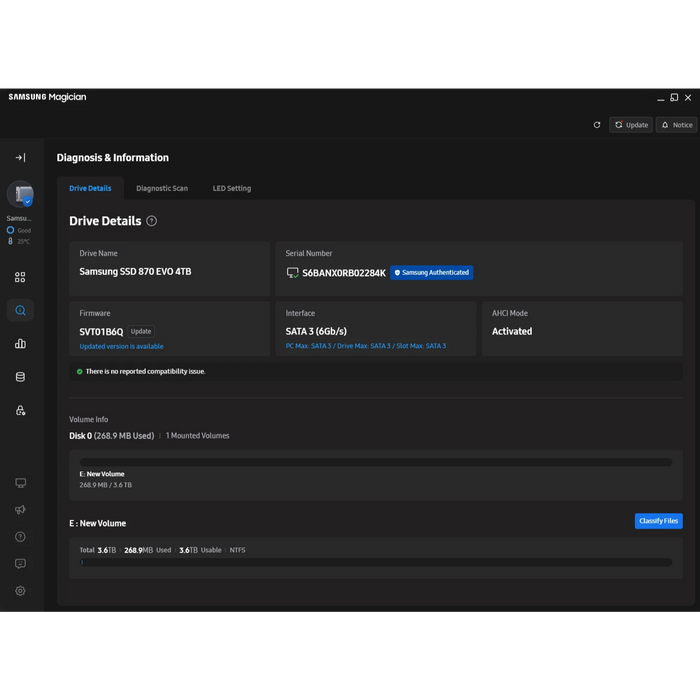The image size is (700, 700).
Task: Switch to the Drive Details tab
Action: 90,188
